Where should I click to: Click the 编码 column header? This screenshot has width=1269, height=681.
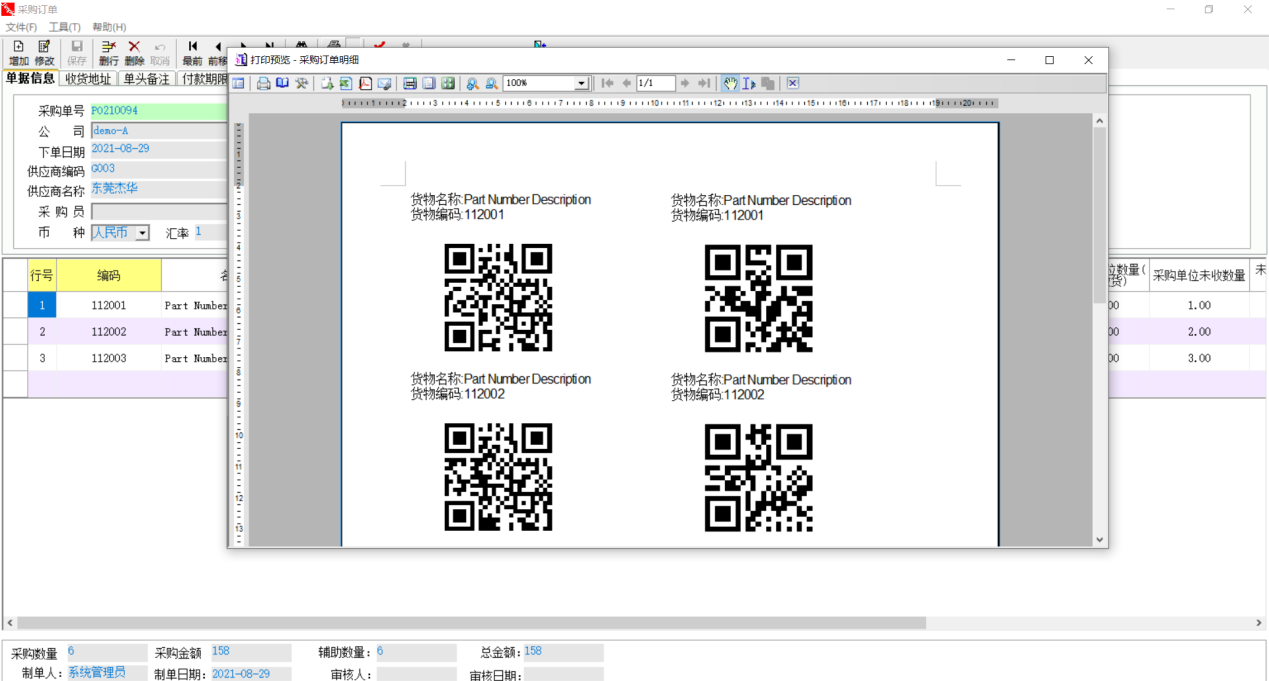click(109, 275)
